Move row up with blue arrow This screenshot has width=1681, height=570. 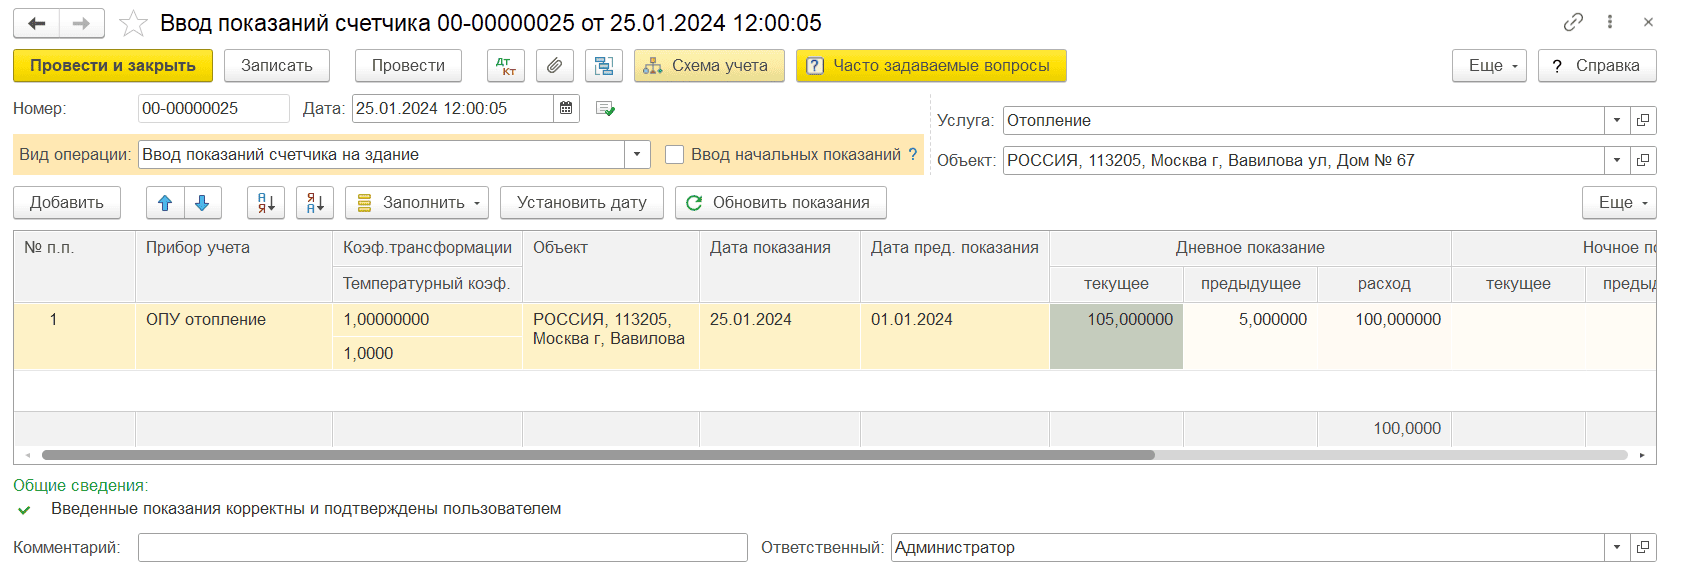(x=165, y=203)
